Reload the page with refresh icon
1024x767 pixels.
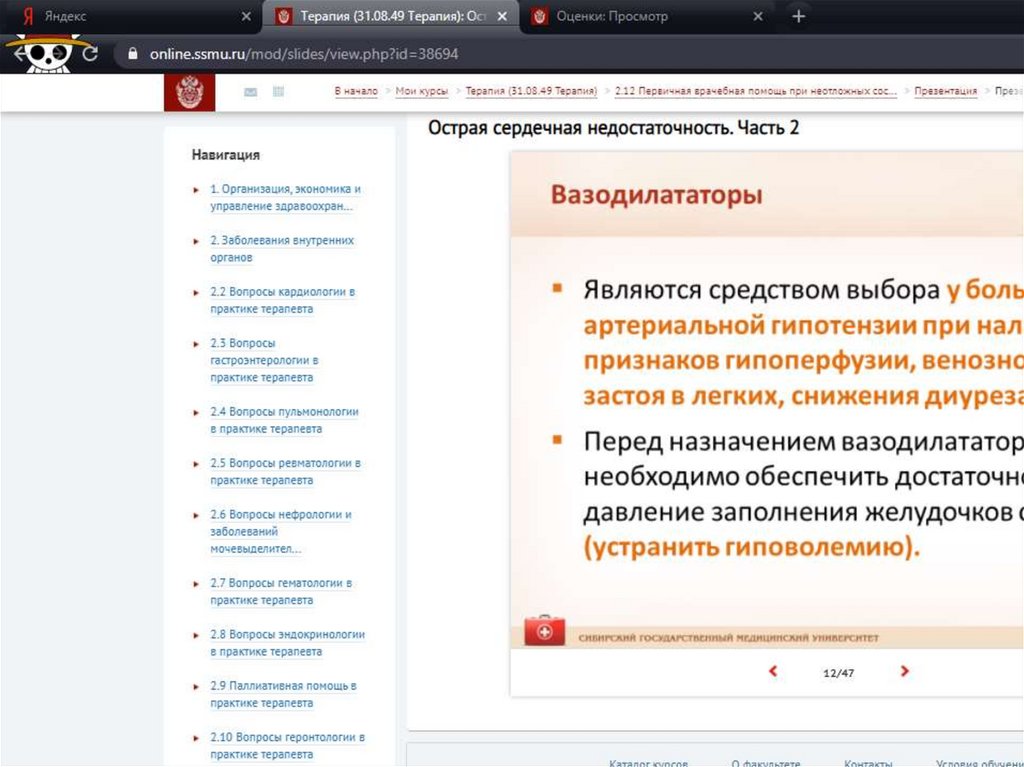click(91, 54)
